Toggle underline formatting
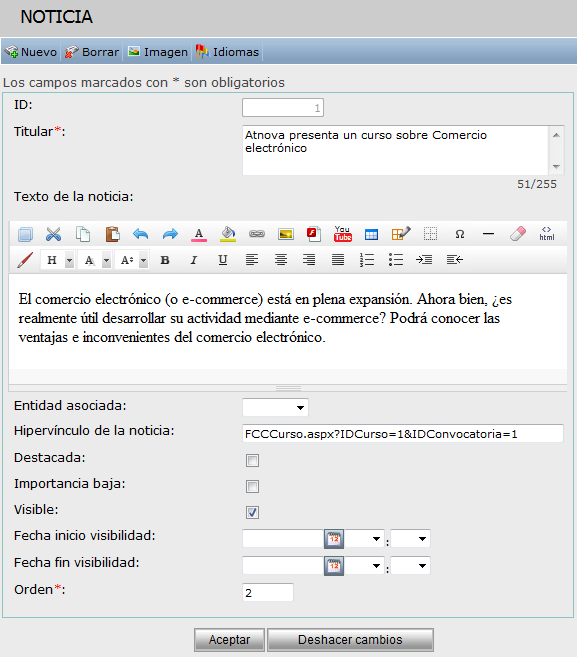 (223, 260)
